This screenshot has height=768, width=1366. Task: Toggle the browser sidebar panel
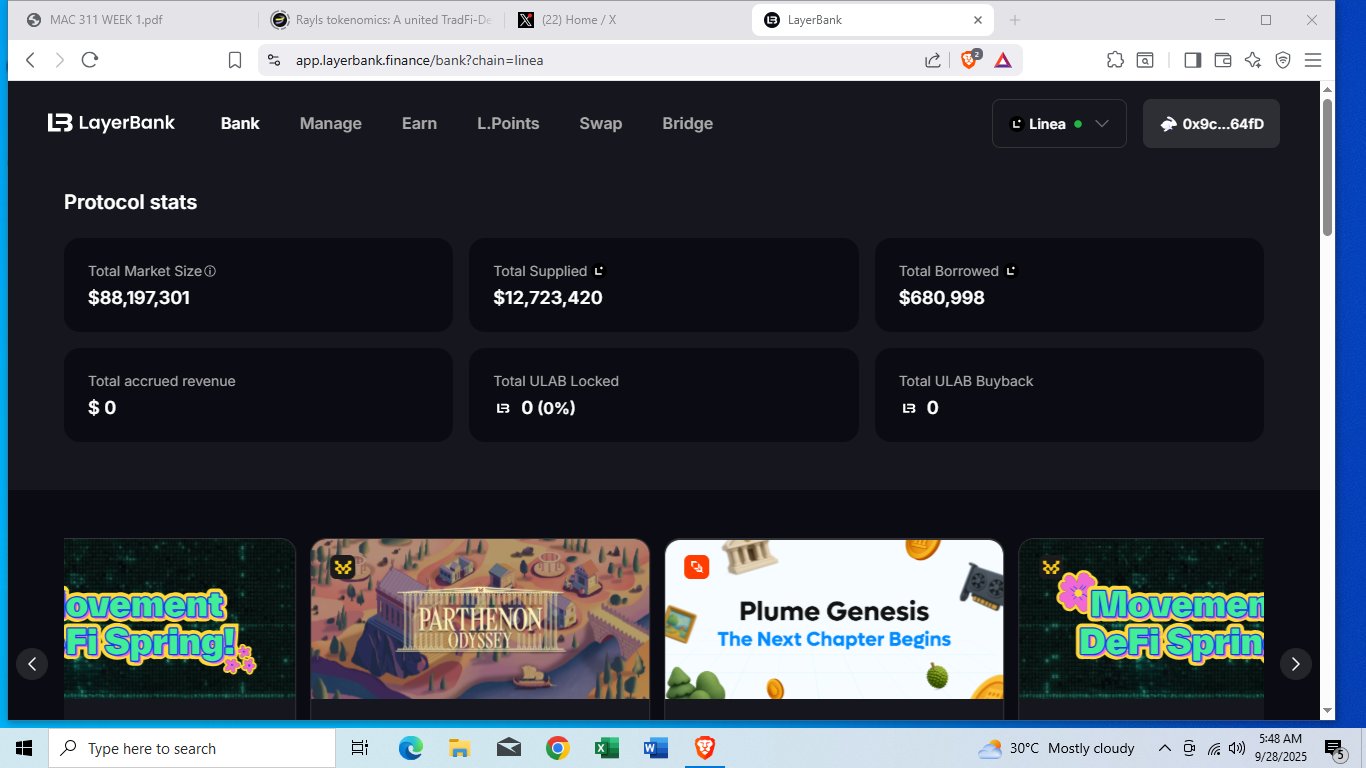click(1192, 60)
